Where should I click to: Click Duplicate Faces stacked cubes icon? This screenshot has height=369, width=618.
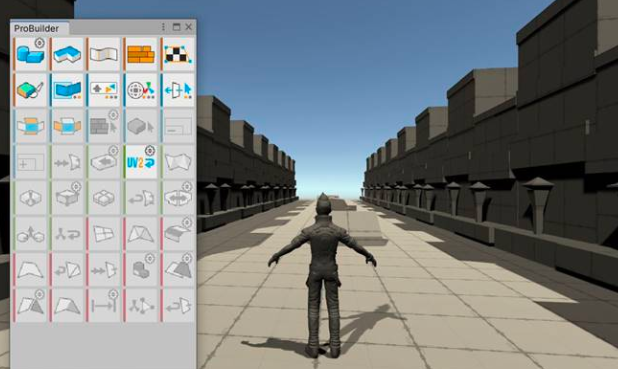point(141,270)
